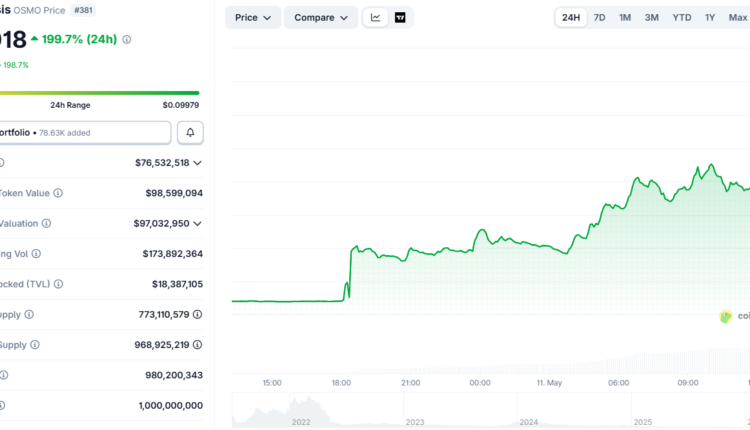
Task: Switch to line chart view icon
Action: [x=375, y=18]
